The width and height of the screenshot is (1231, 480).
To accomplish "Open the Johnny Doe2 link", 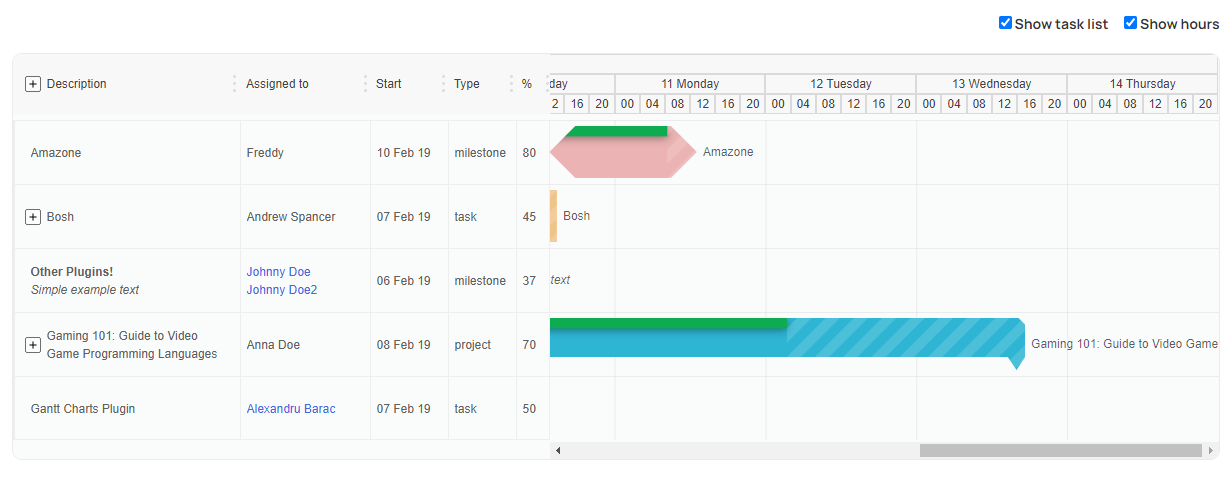I will click(282, 290).
